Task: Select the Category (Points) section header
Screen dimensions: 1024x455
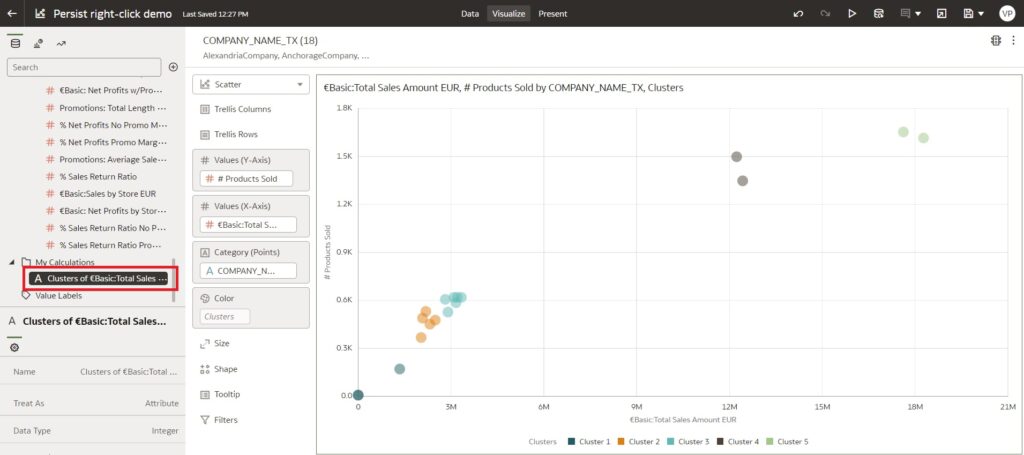Action: pos(247,252)
